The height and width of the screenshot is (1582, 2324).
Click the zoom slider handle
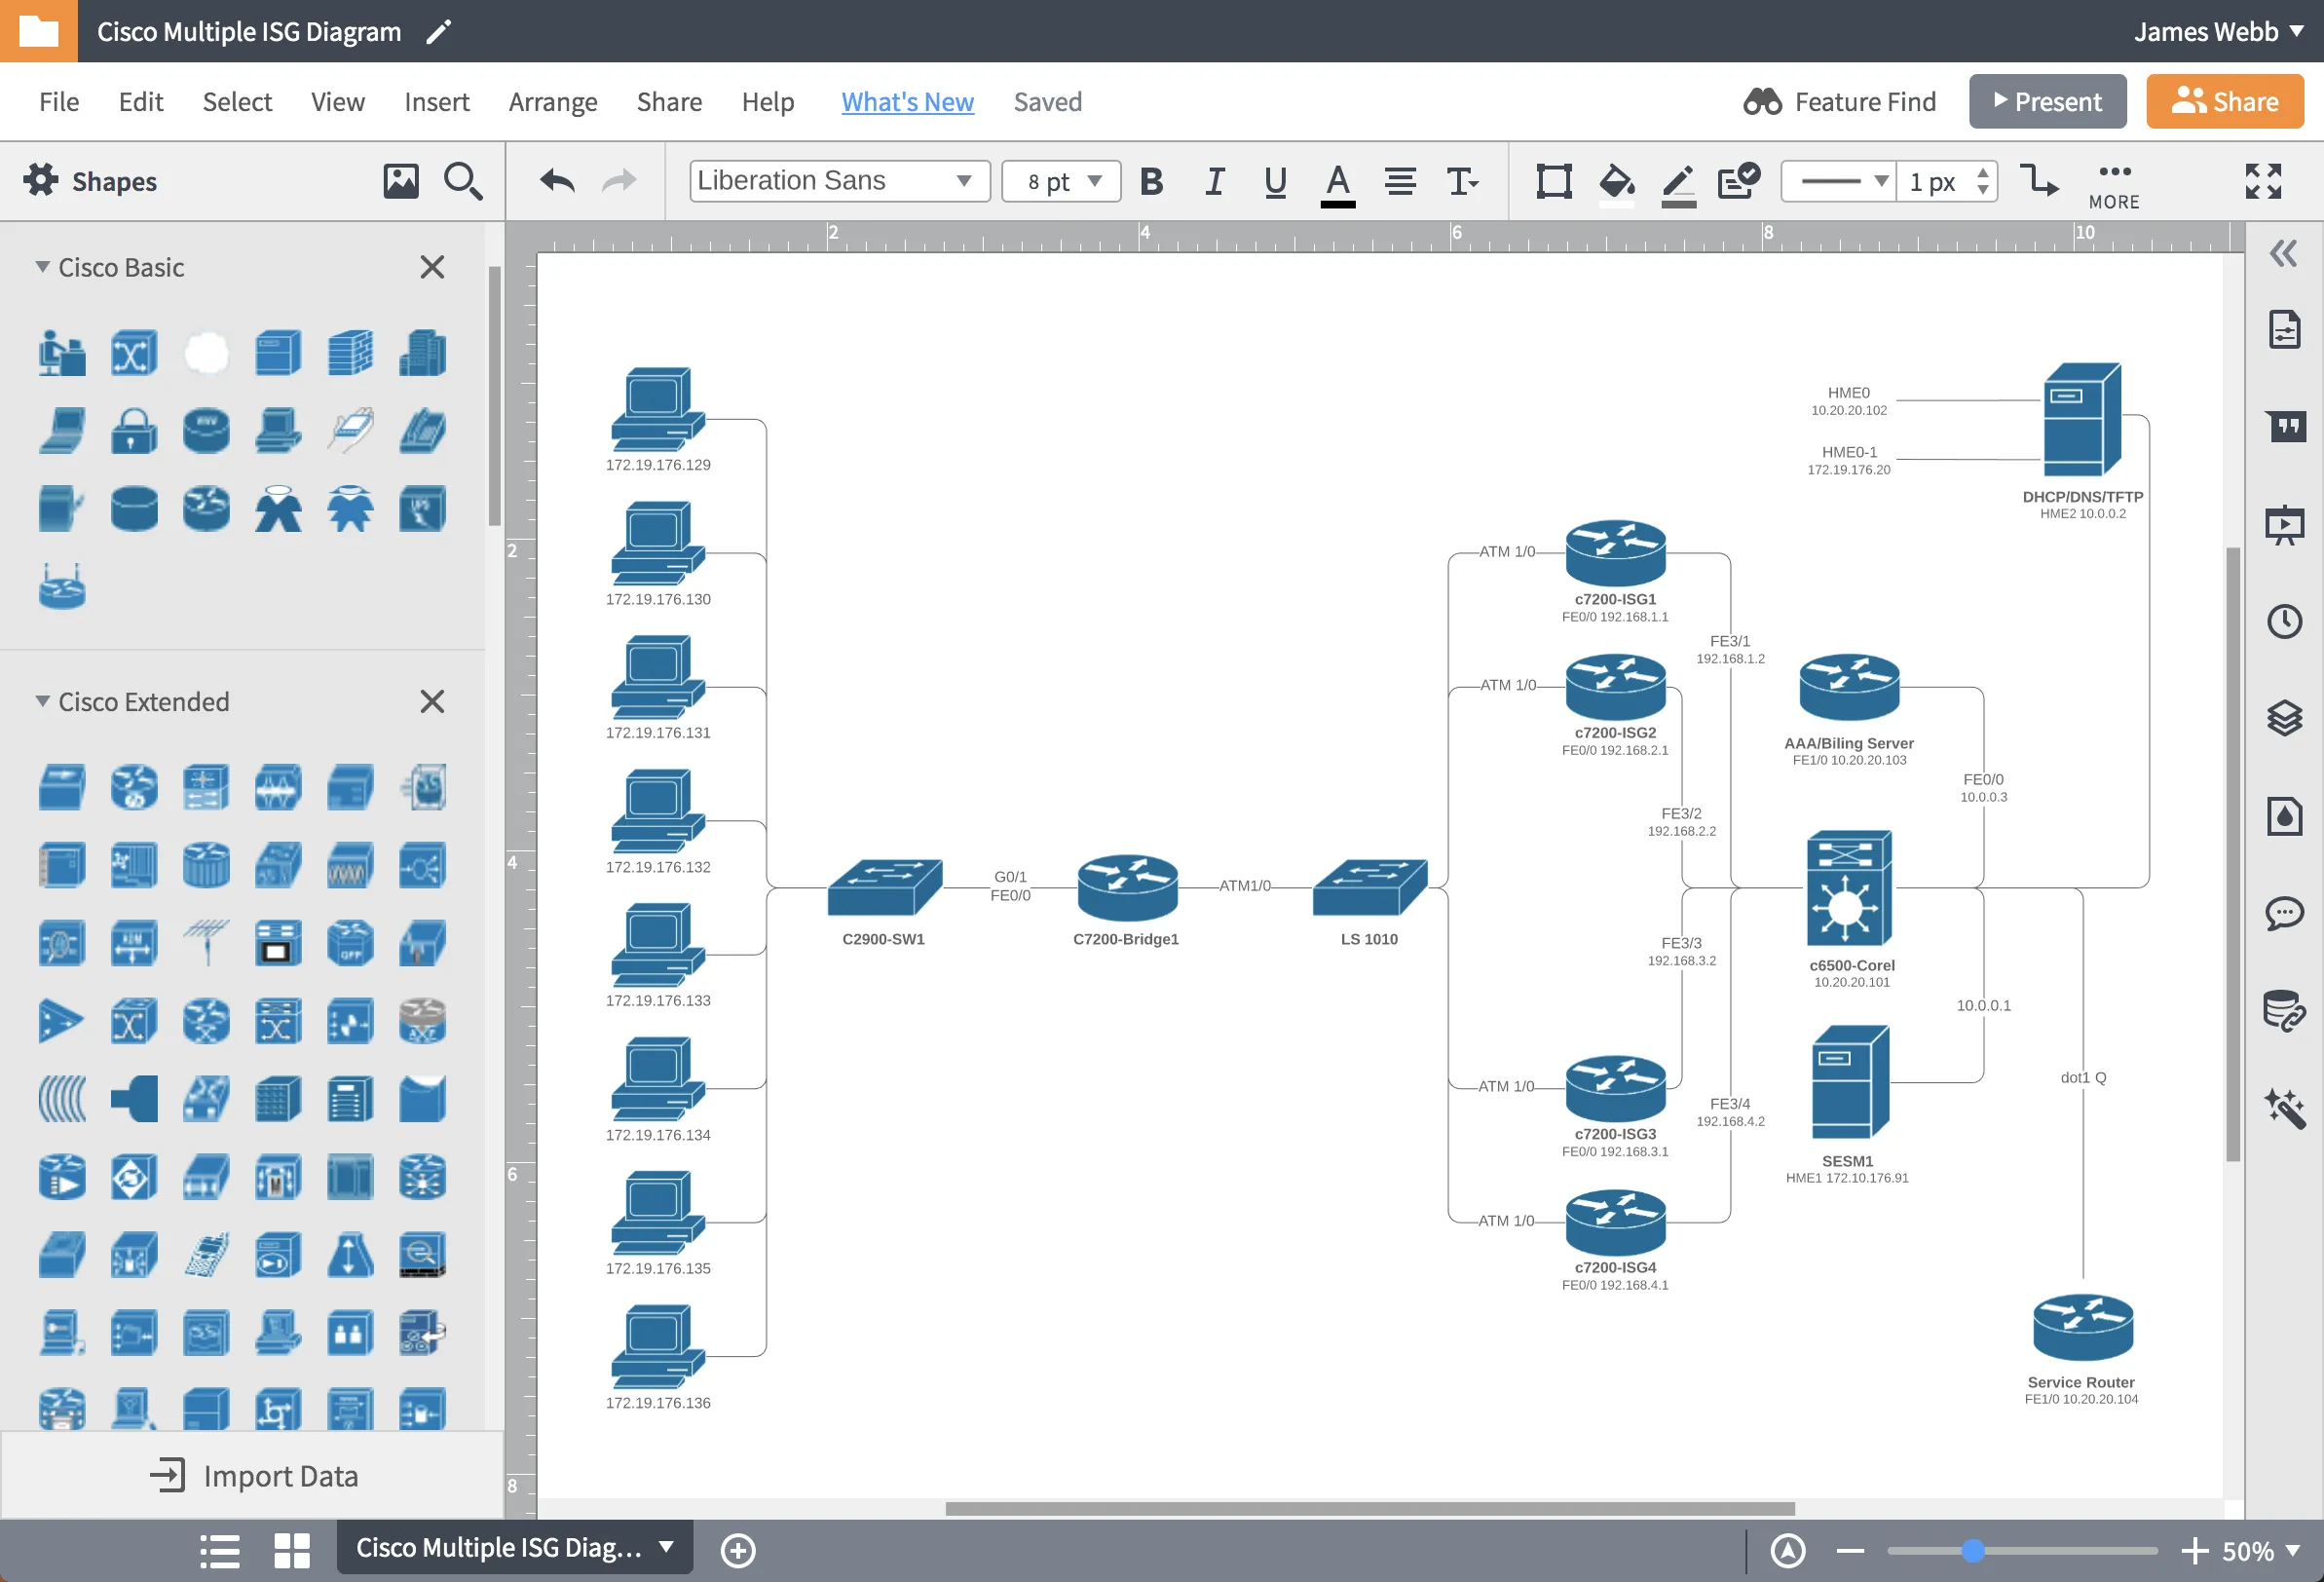[x=1972, y=1551]
